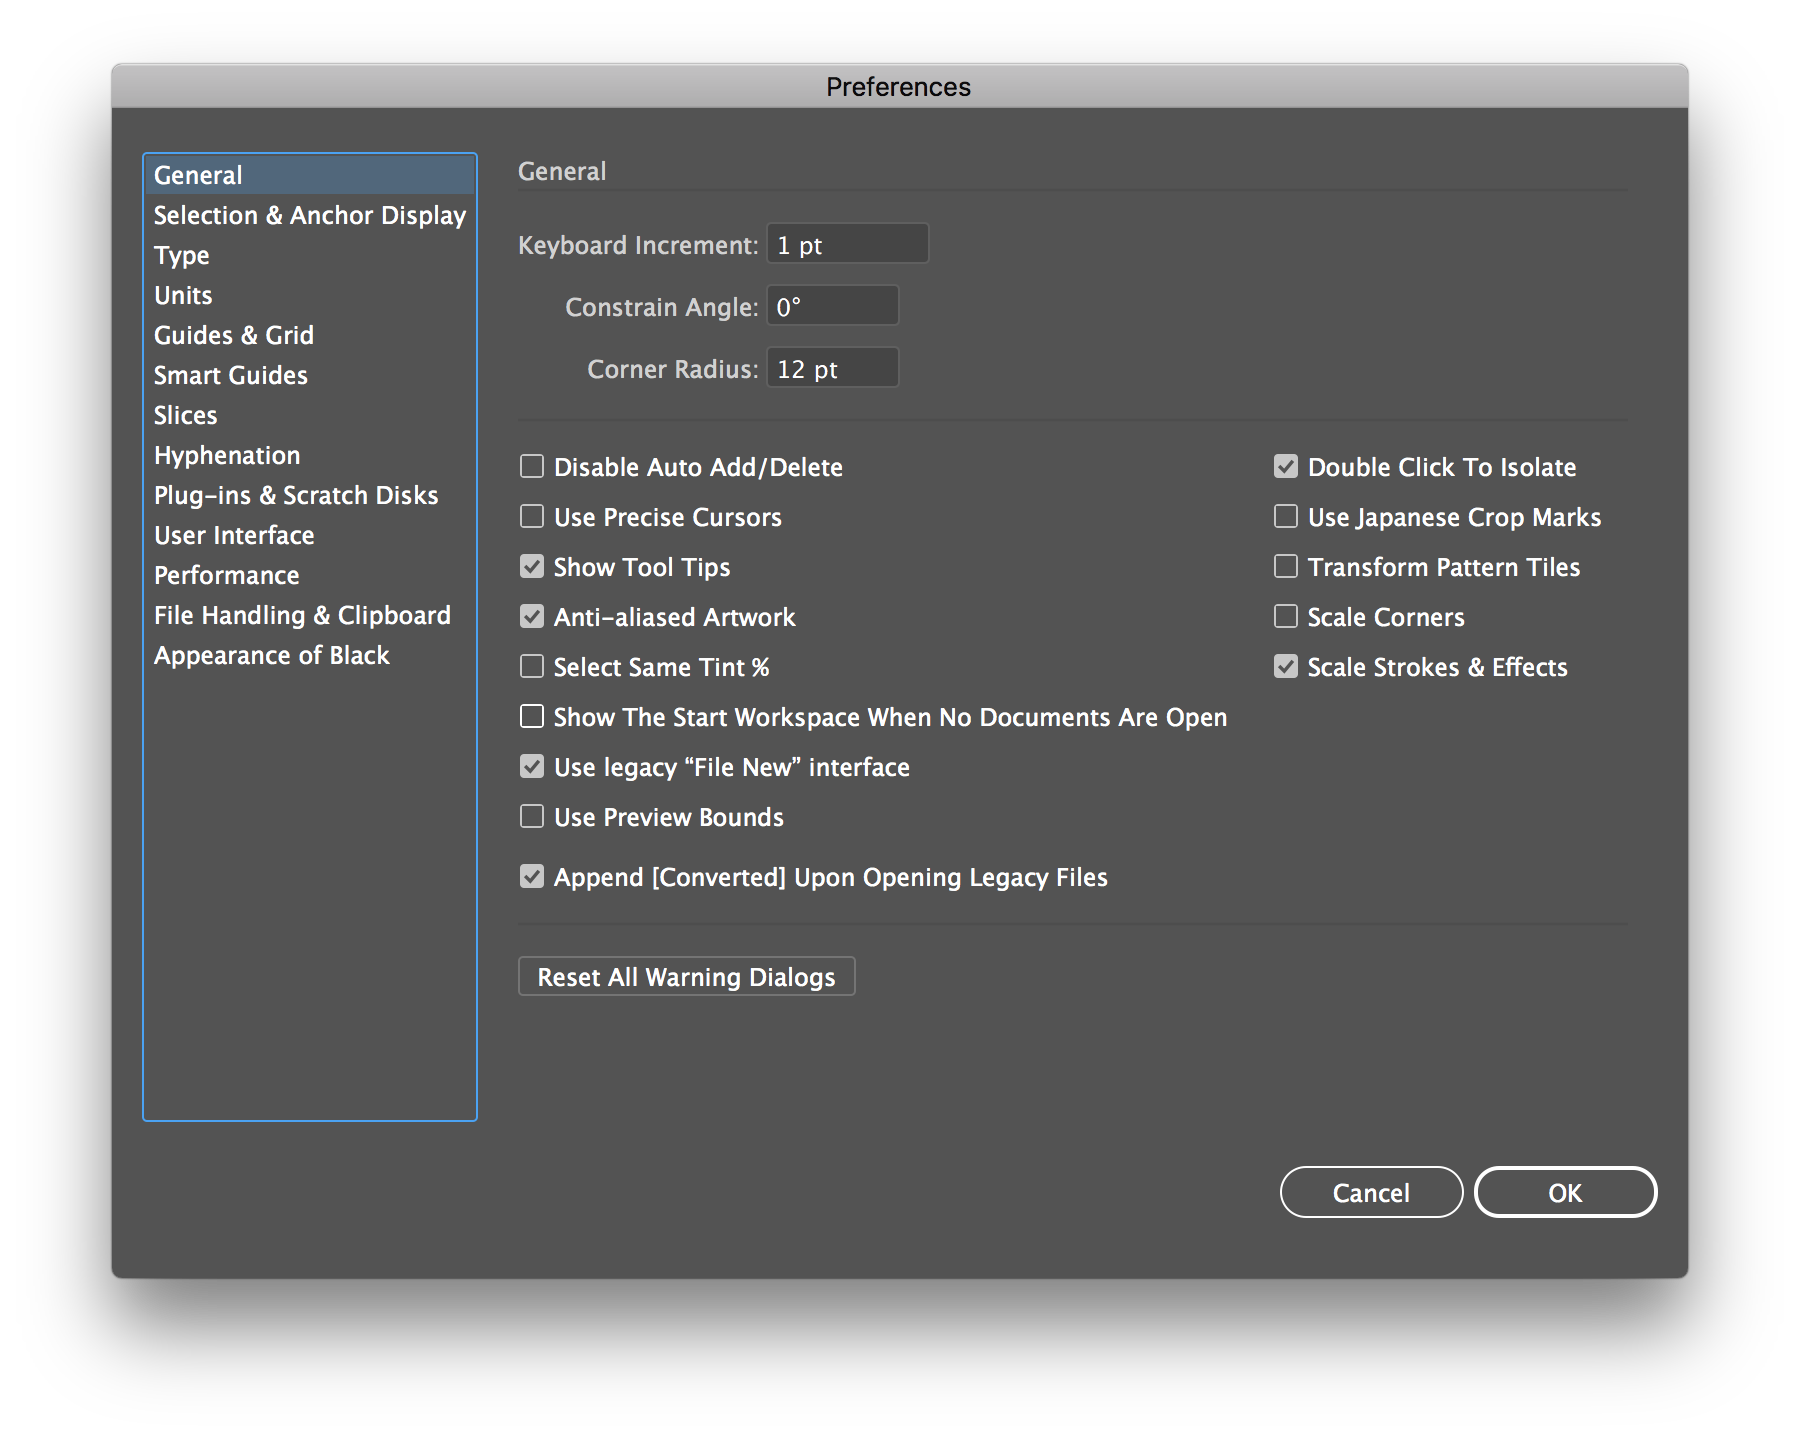Open Hyphenation preferences
The width and height of the screenshot is (1800, 1438).
(310, 455)
